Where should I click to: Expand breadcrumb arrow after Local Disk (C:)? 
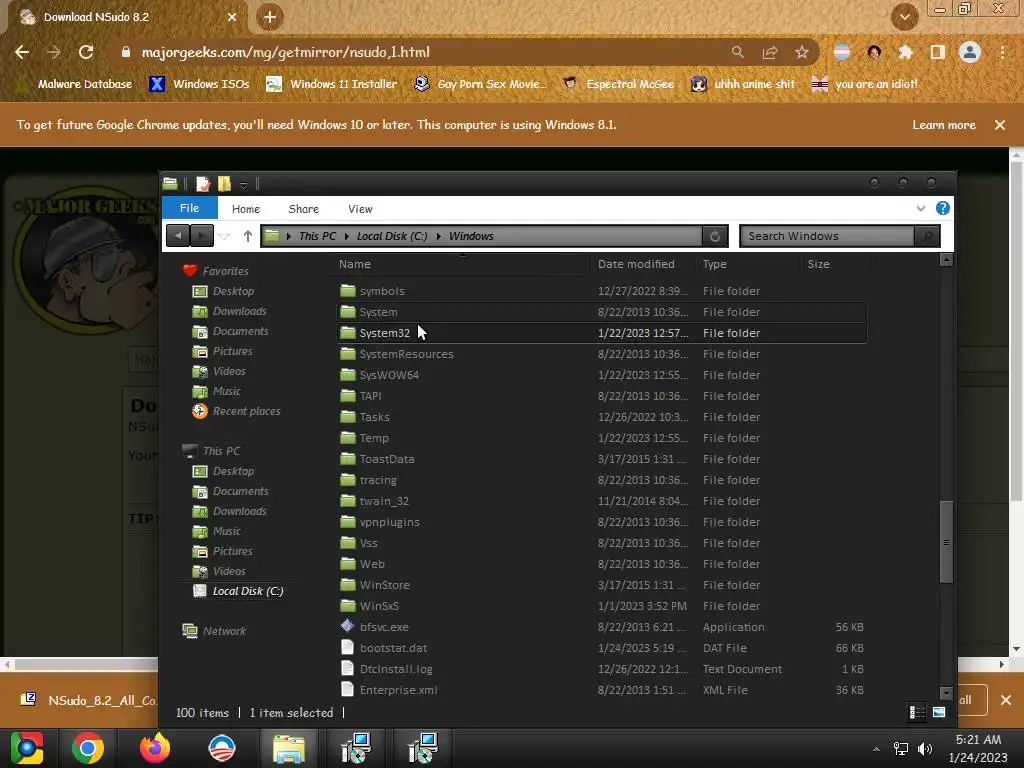point(438,236)
